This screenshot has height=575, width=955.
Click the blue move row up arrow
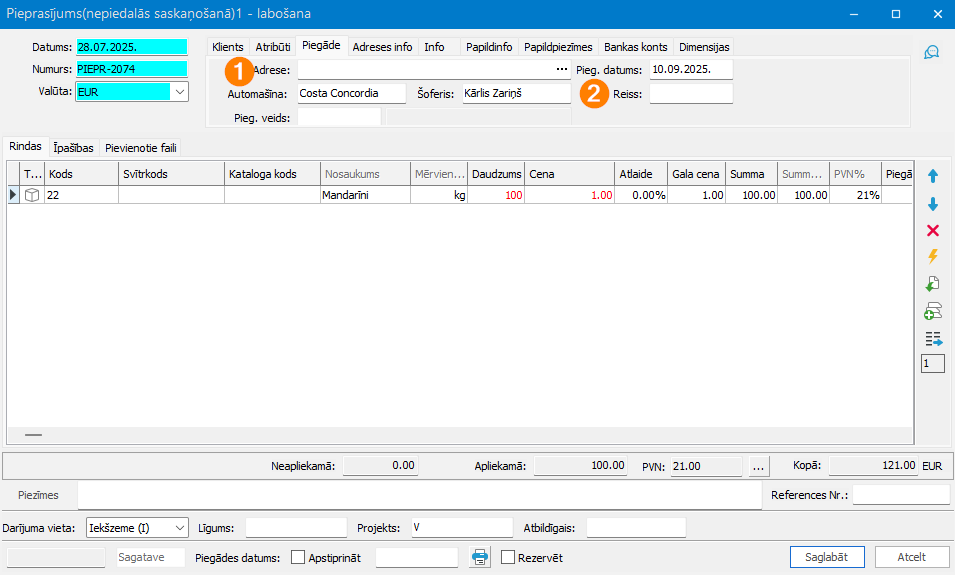coord(932,177)
